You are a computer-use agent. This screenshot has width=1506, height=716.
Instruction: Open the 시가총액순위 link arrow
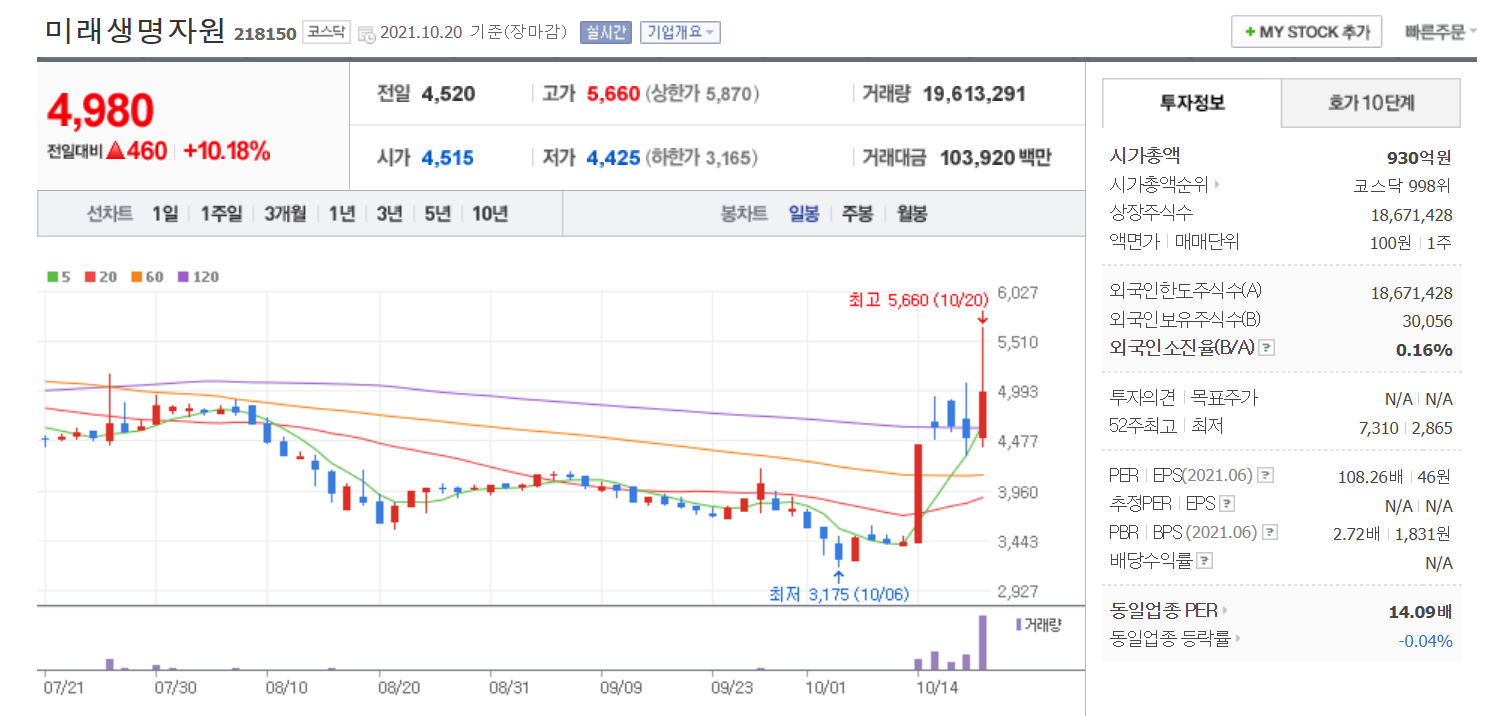[x=1217, y=185]
